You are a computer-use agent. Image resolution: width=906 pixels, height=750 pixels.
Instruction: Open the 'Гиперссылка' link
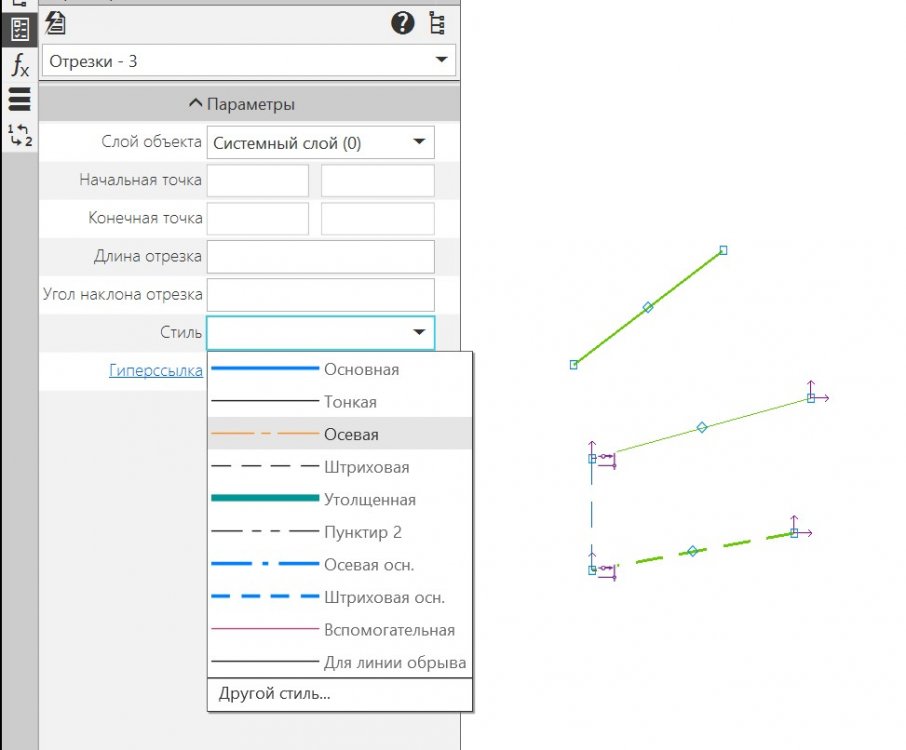coord(156,370)
